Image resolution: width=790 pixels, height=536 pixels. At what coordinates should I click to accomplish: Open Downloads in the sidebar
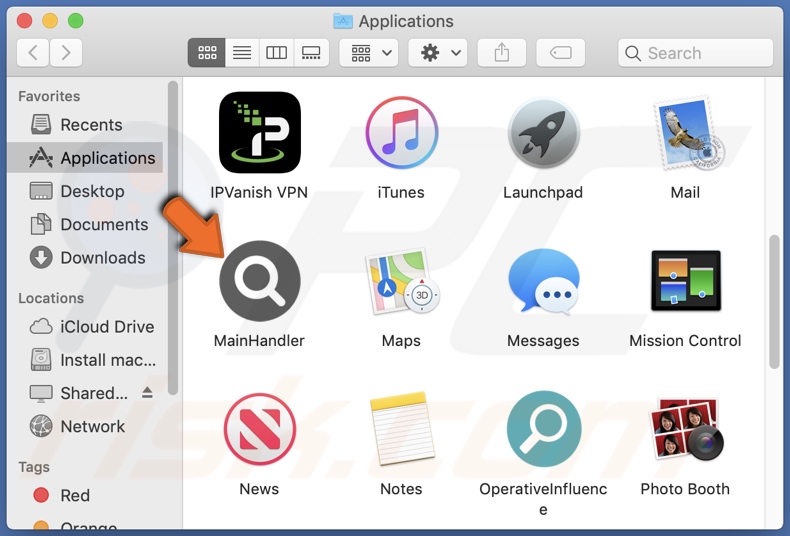pos(85,258)
